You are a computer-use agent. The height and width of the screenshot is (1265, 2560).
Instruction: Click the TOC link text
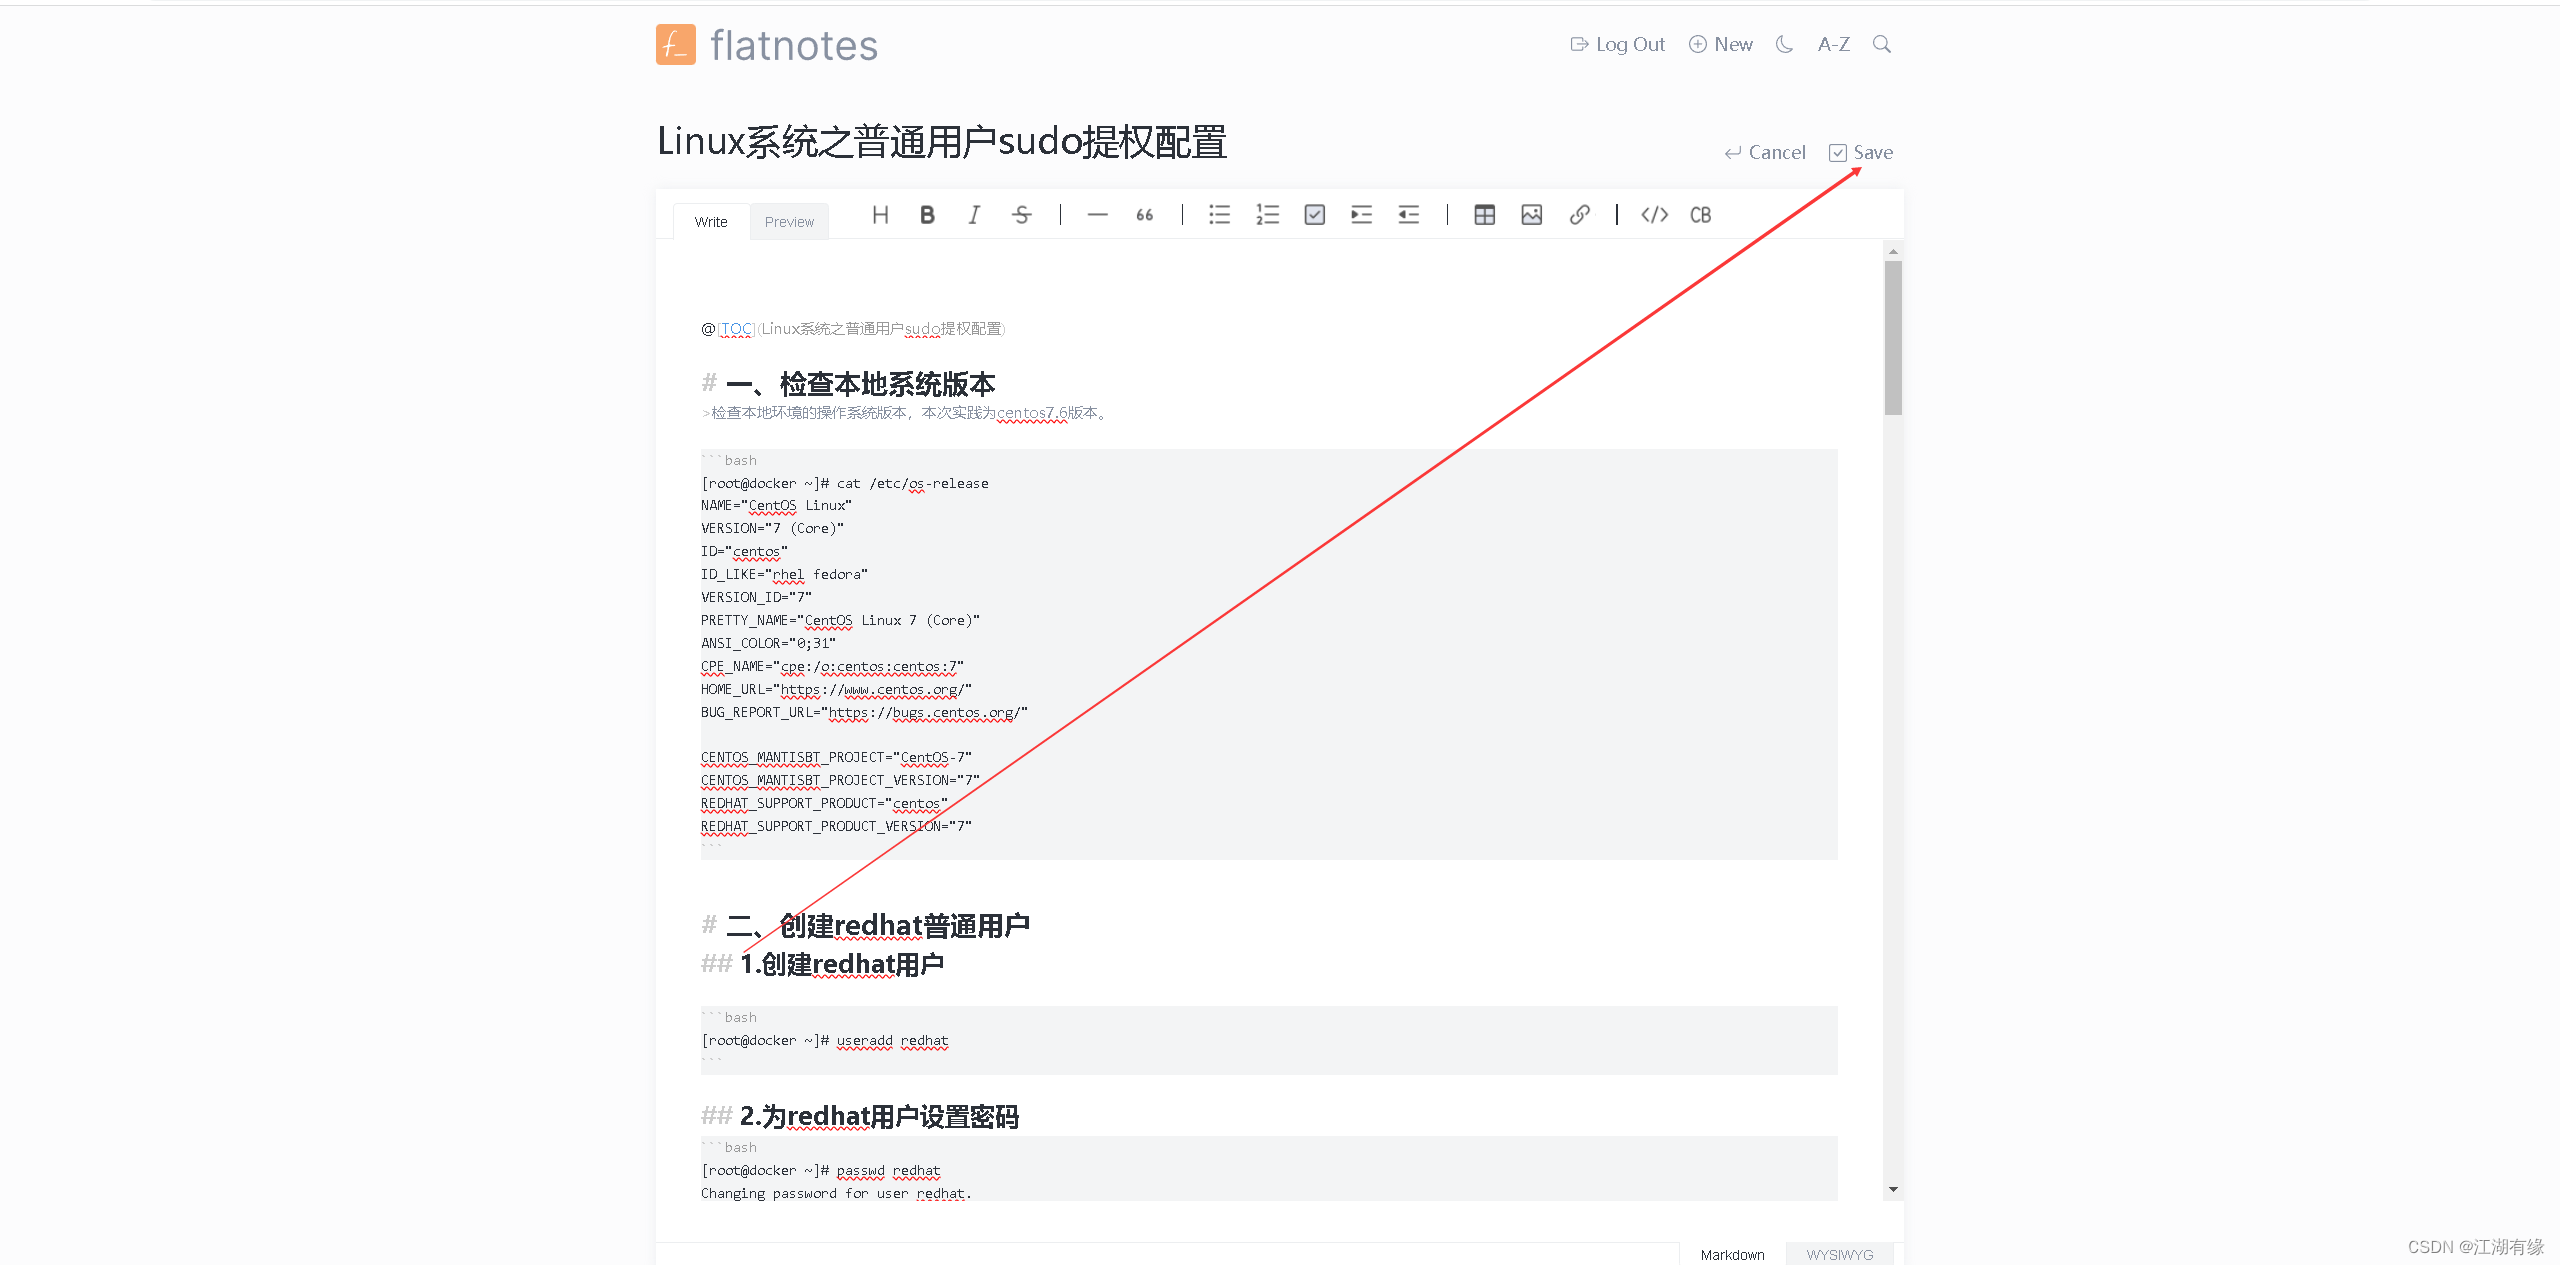point(735,329)
